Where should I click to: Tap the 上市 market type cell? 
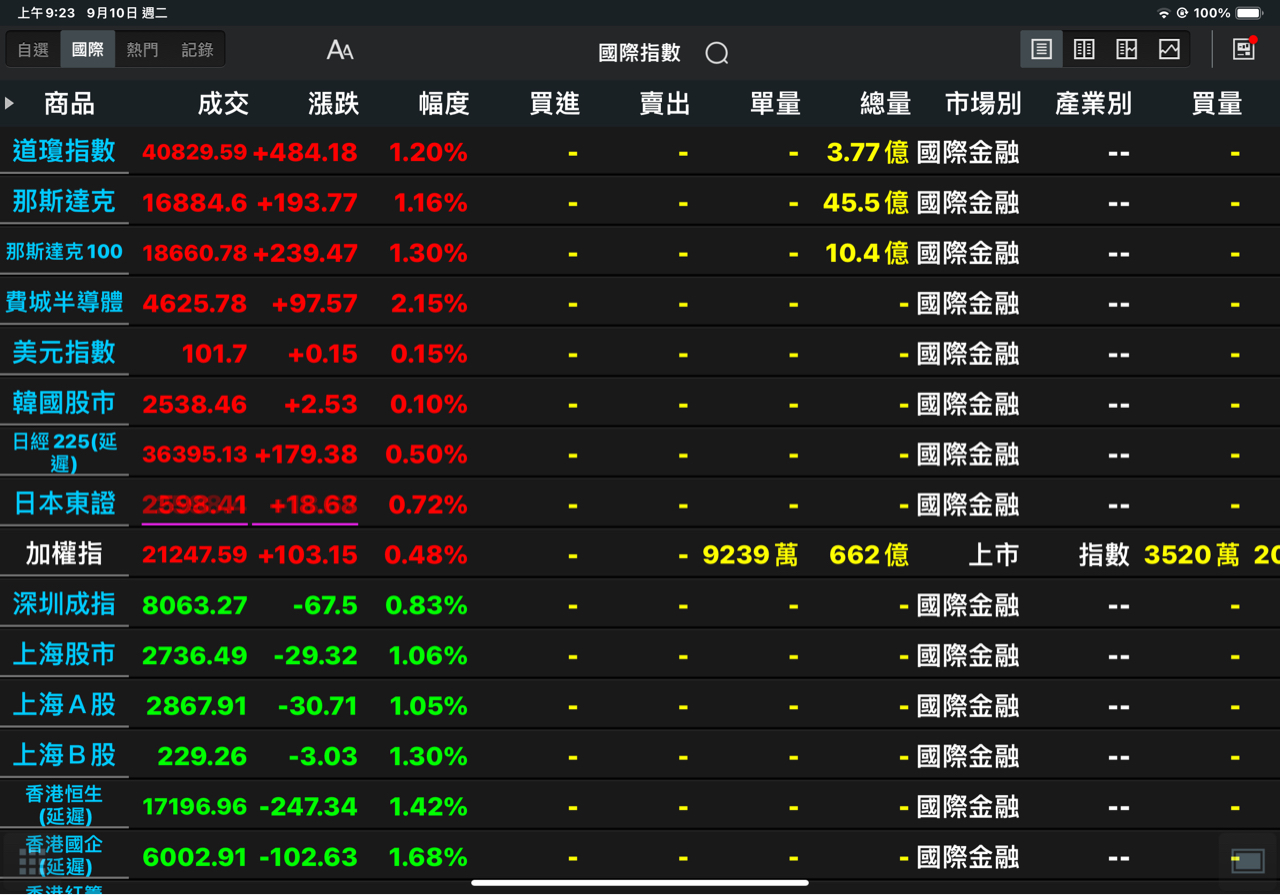point(994,555)
